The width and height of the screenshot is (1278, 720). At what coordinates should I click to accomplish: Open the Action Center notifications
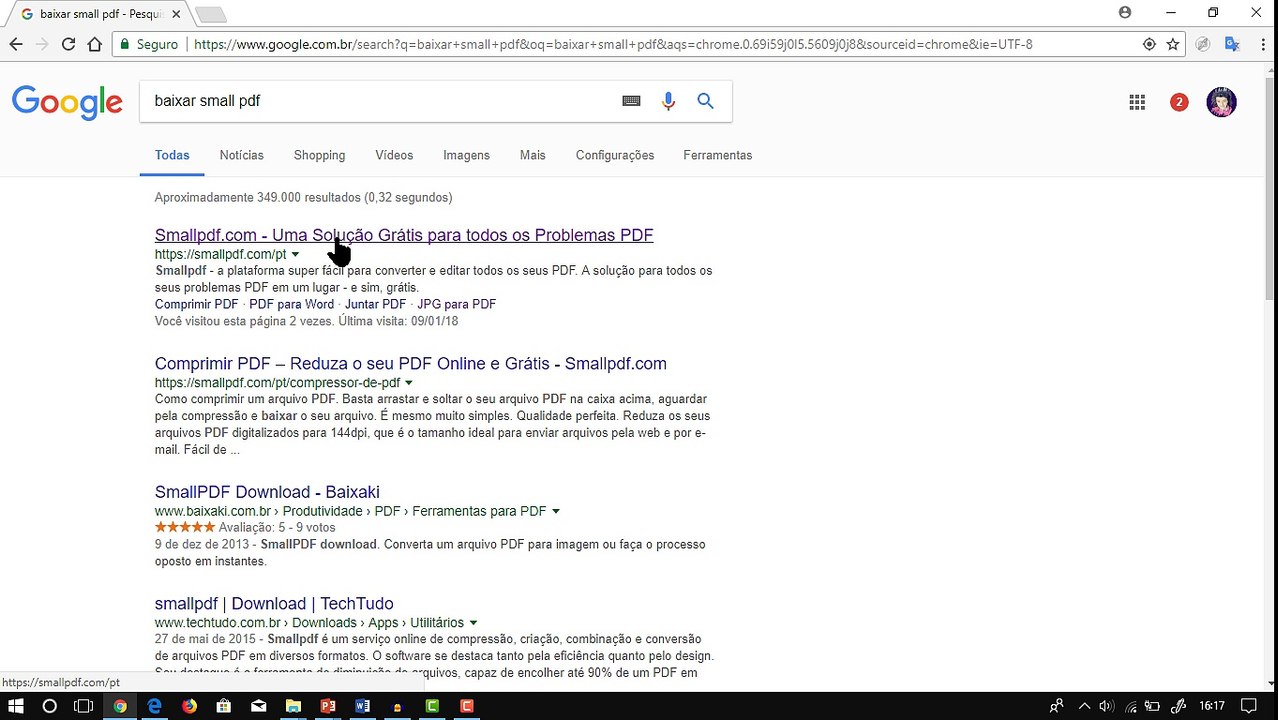point(1248,706)
